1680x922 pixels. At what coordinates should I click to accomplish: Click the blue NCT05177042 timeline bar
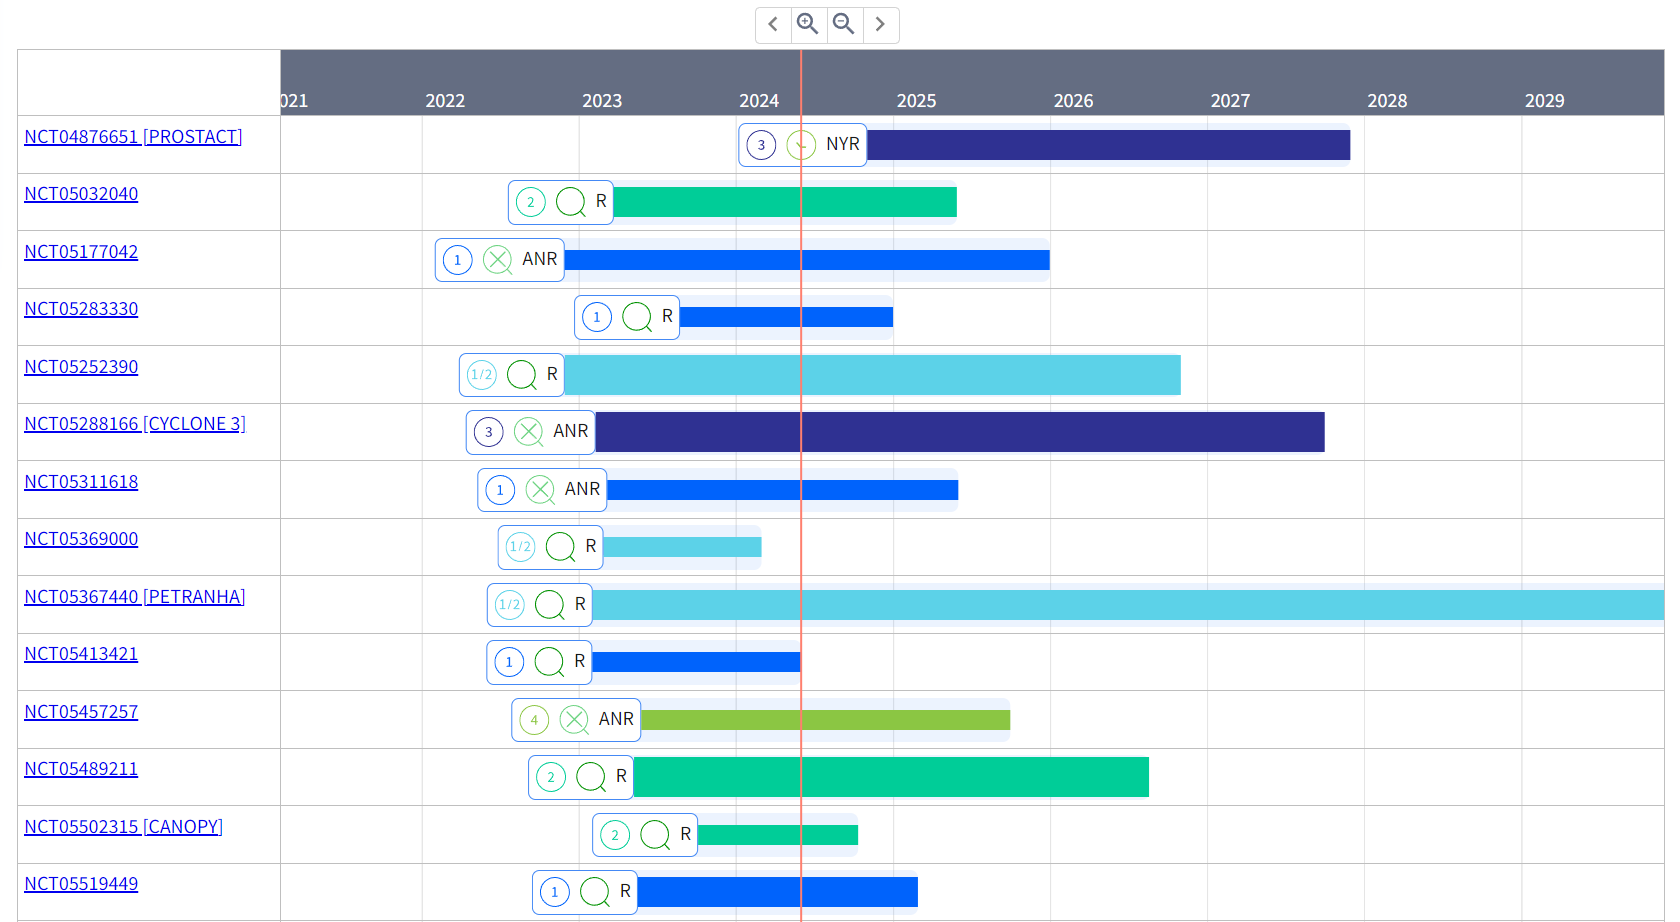click(x=807, y=260)
